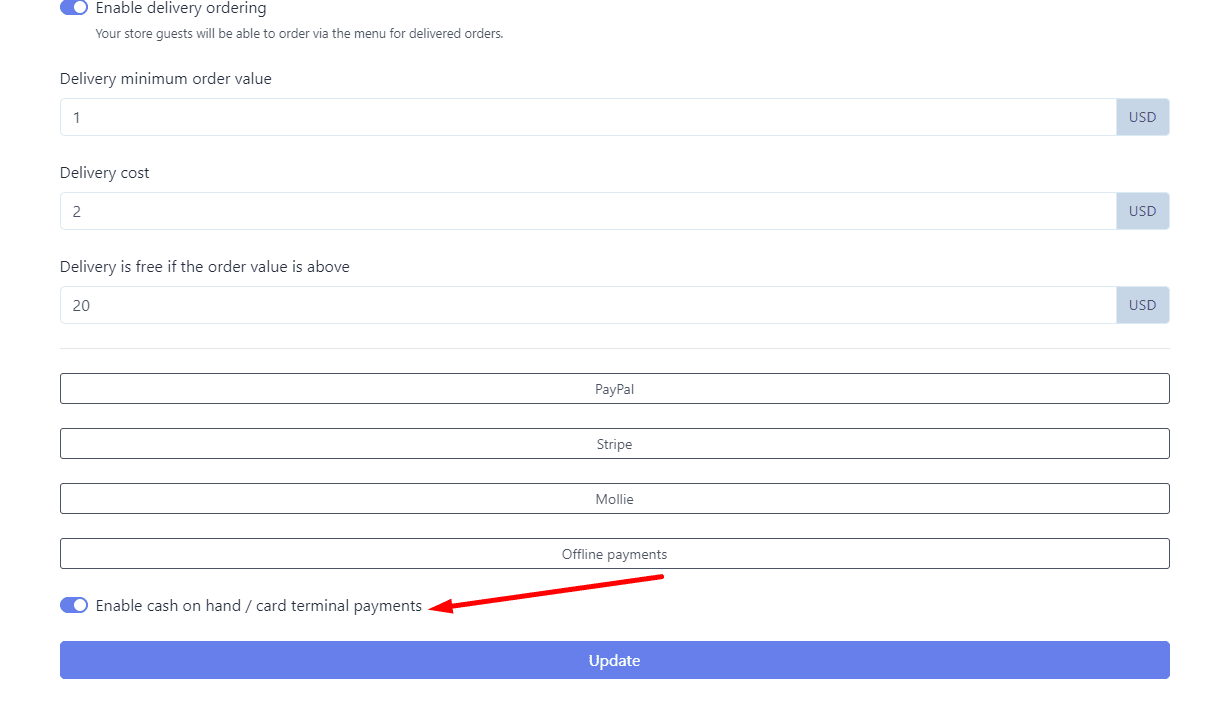Image resolution: width=1231 pixels, height=712 pixels.
Task: Click the "Enable delivery ordering" label text
Action: click(x=181, y=8)
